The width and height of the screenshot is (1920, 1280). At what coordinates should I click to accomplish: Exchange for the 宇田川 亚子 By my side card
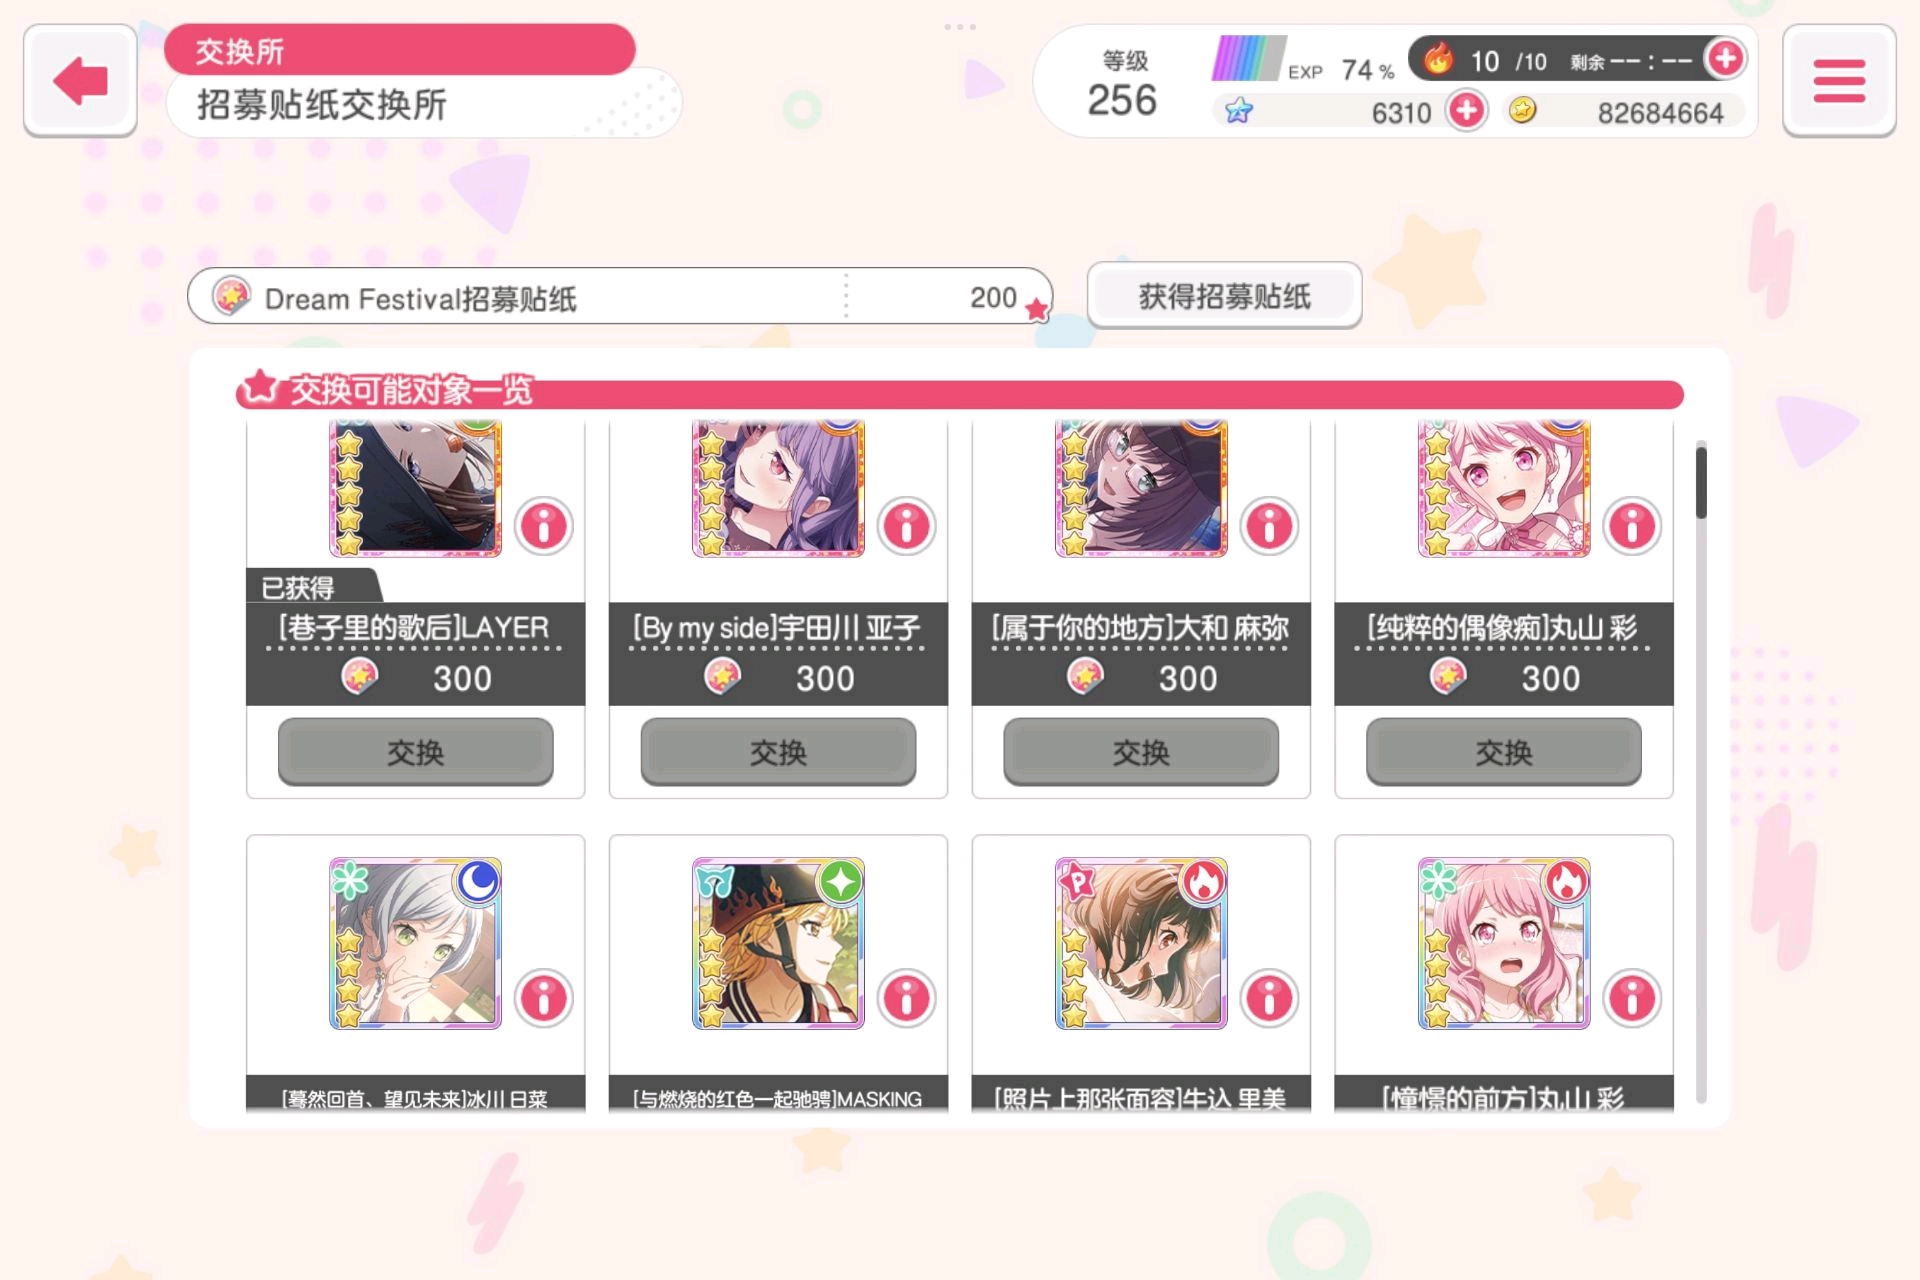[x=778, y=752]
